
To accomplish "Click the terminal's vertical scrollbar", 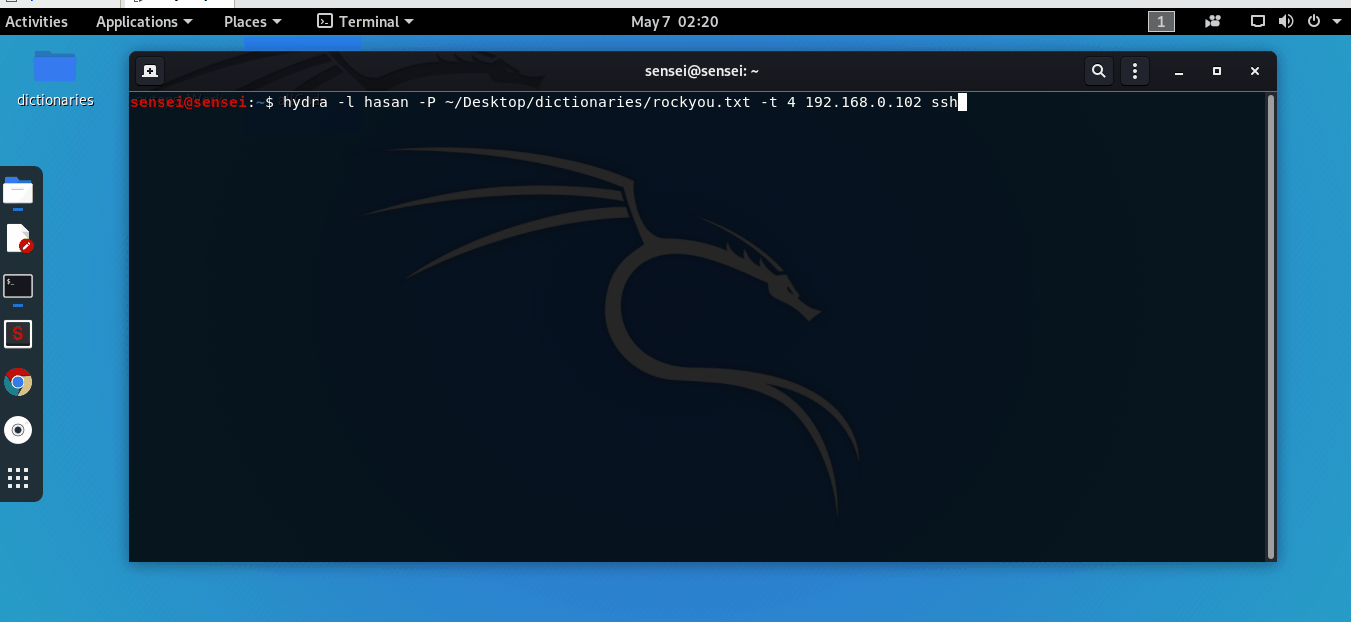I will click(1271, 326).
